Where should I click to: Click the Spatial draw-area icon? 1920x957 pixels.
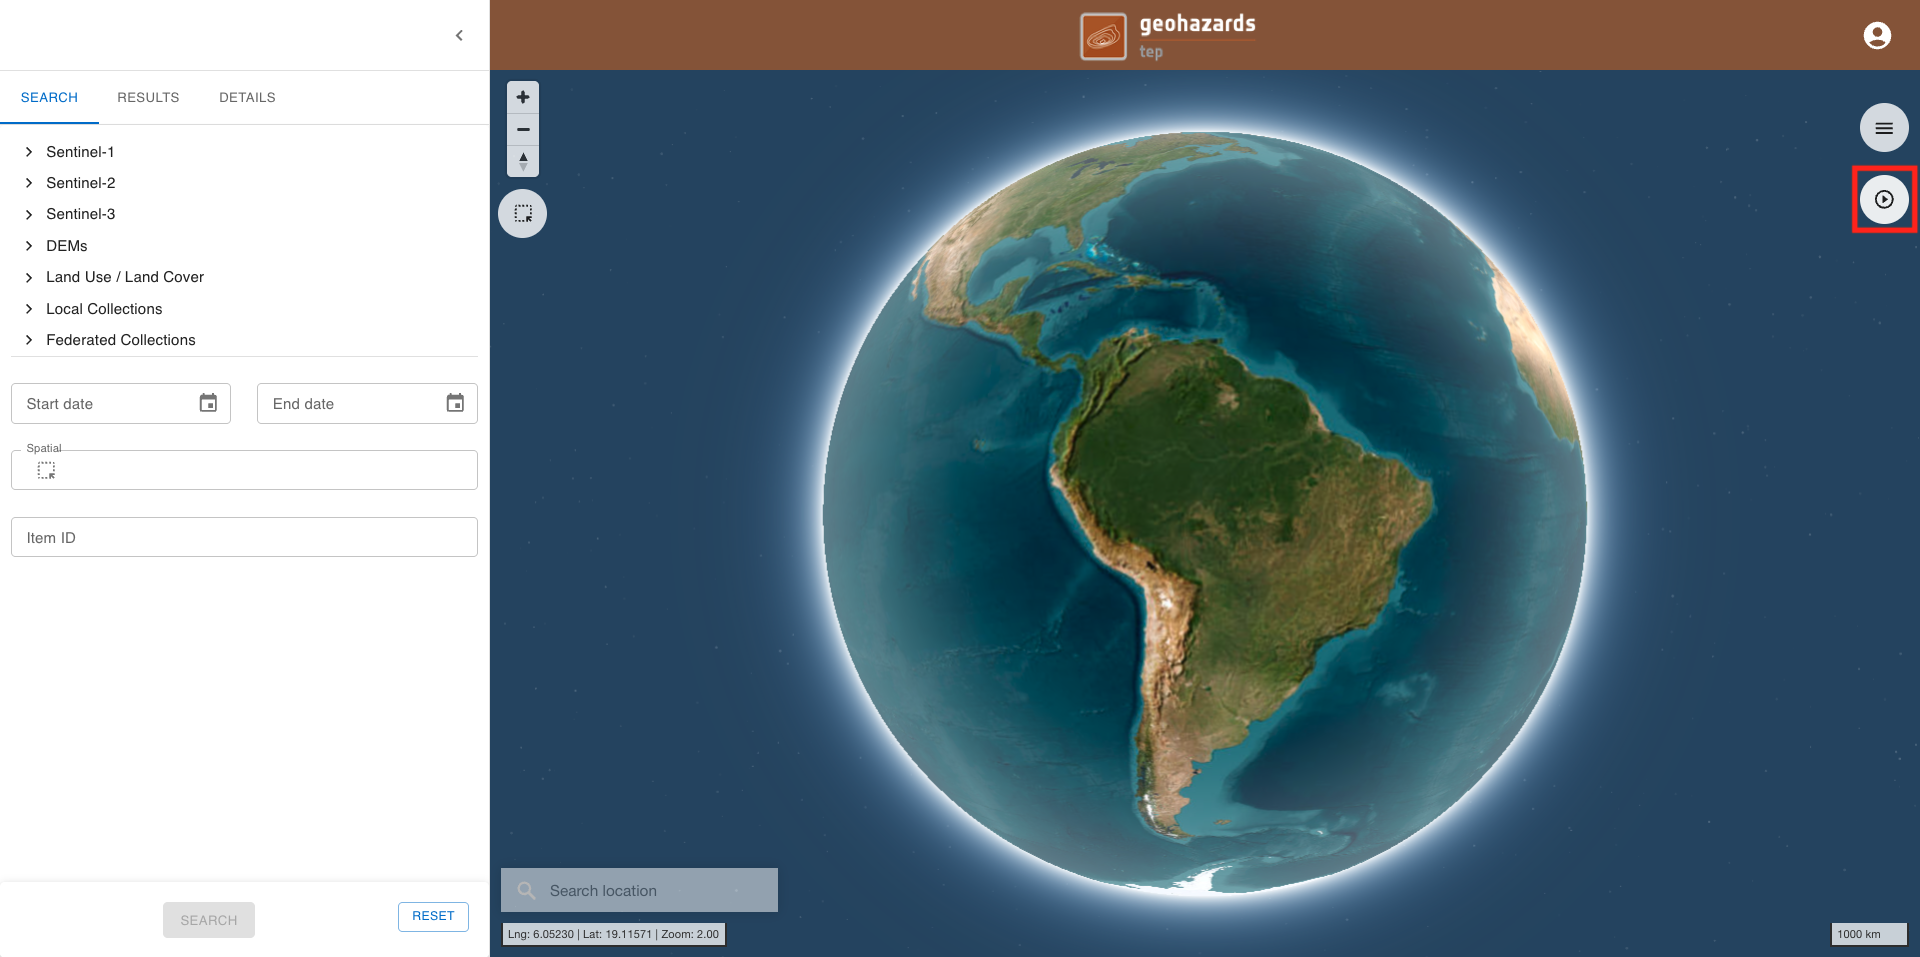[46, 470]
